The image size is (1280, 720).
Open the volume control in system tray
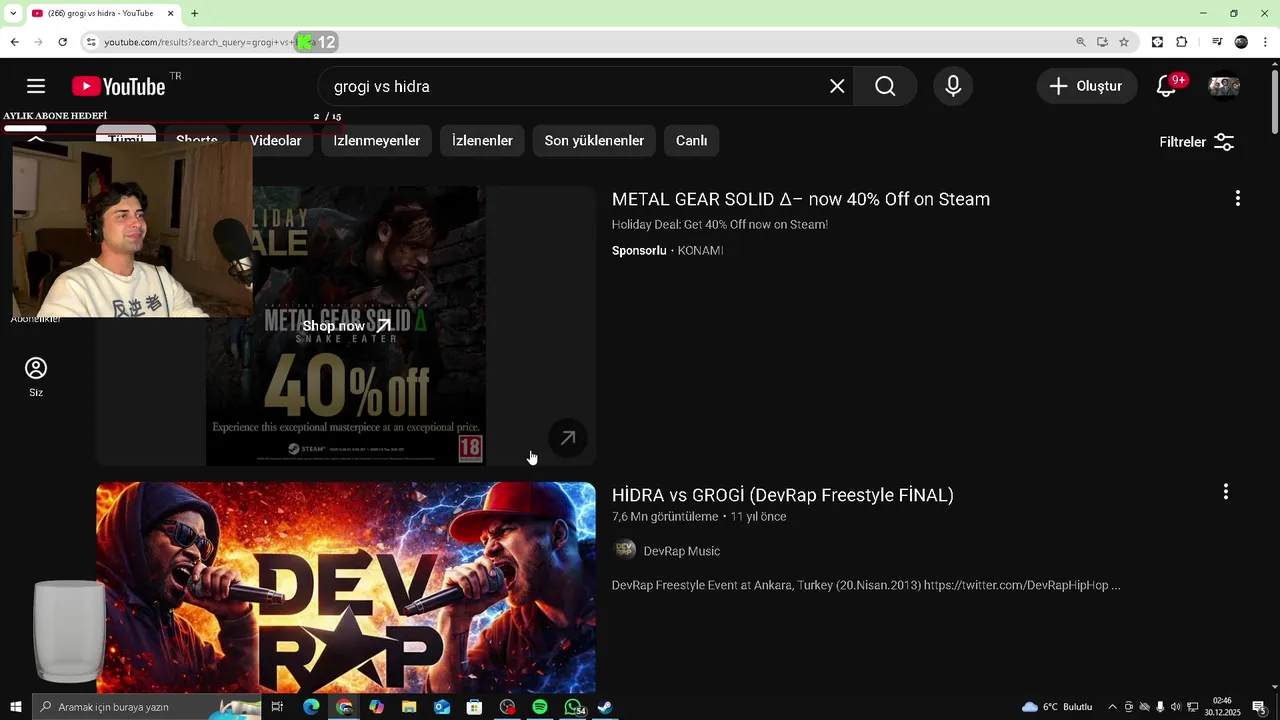[1176, 707]
